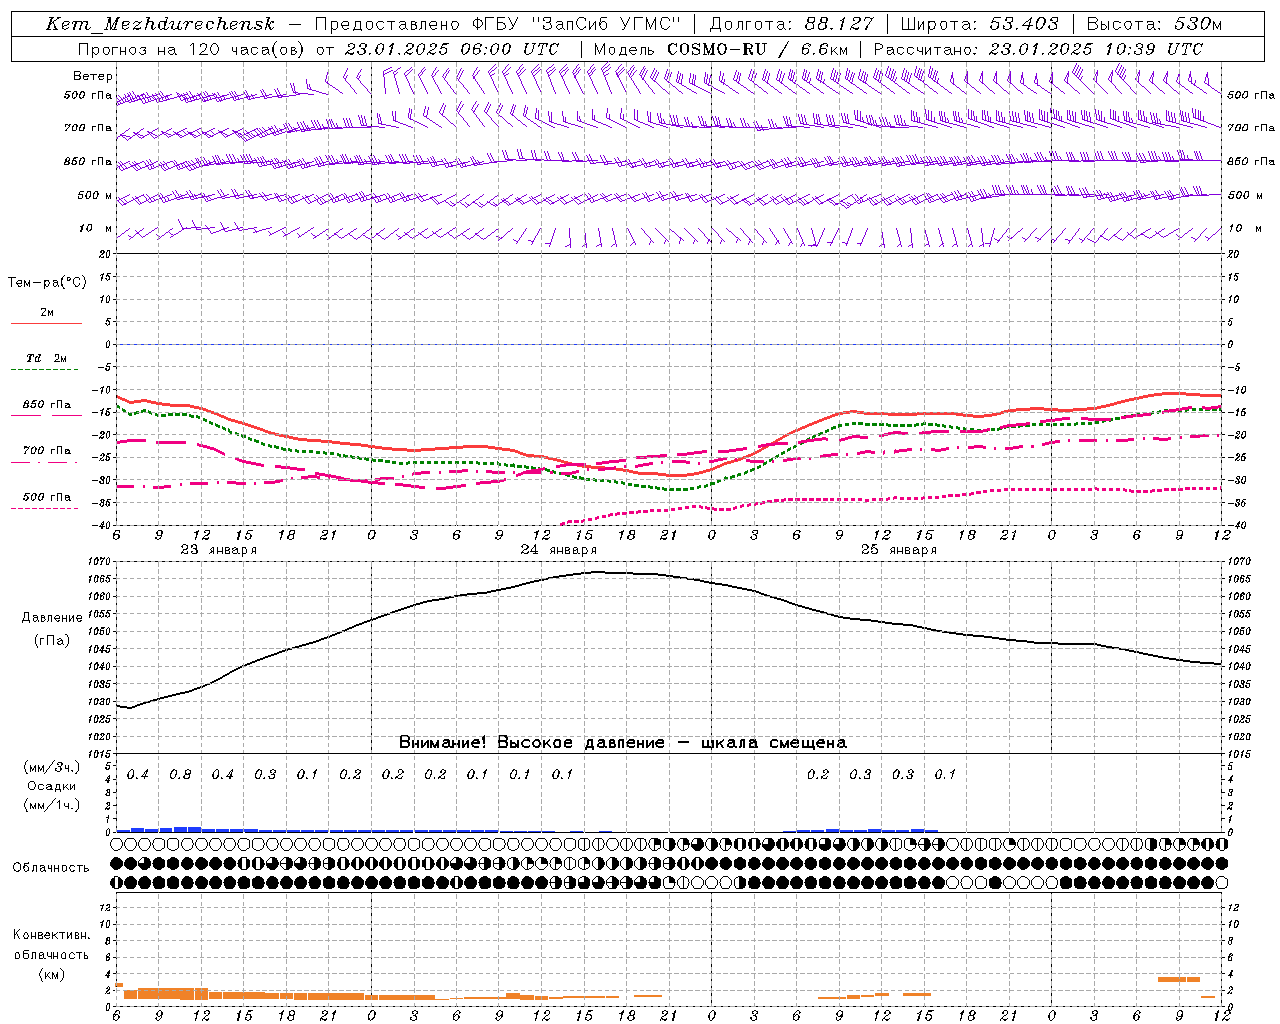The width and height of the screenshot is (1280, 1024).
Task: Click the "Td 2м" dew point legend label
Action: click(x=47, y=358)
